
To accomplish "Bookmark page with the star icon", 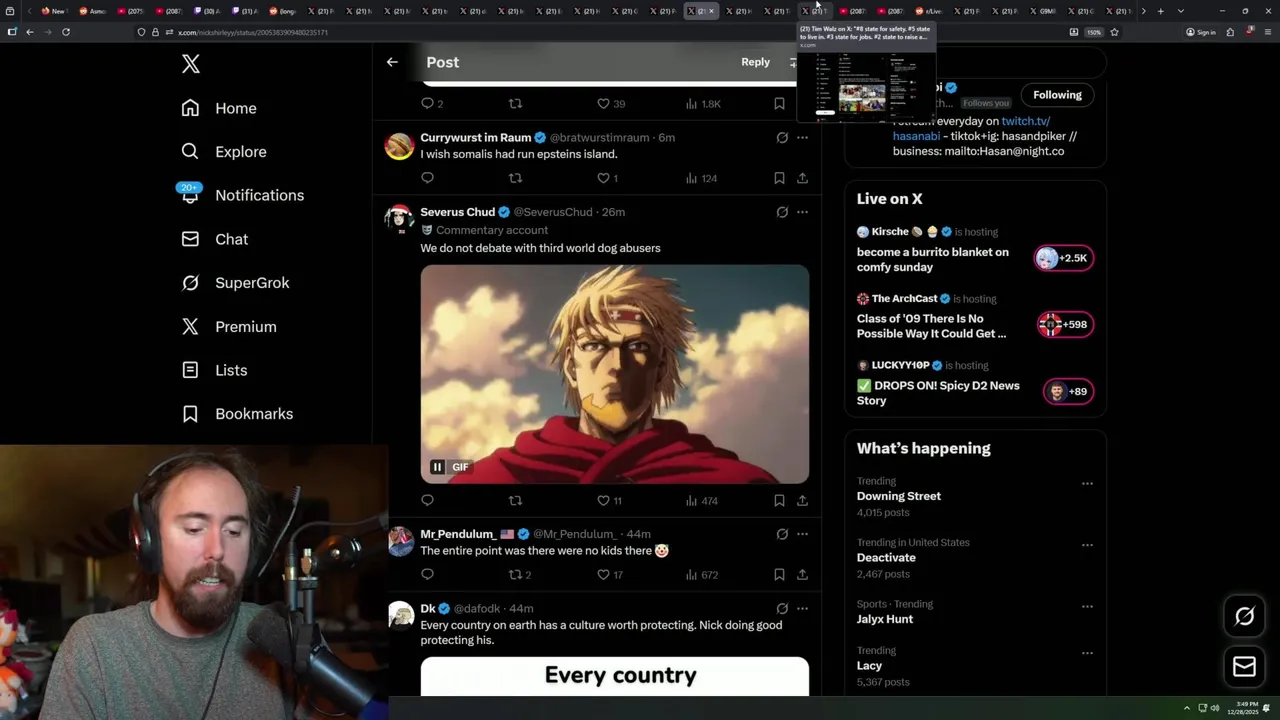I will pos(1114,32).
